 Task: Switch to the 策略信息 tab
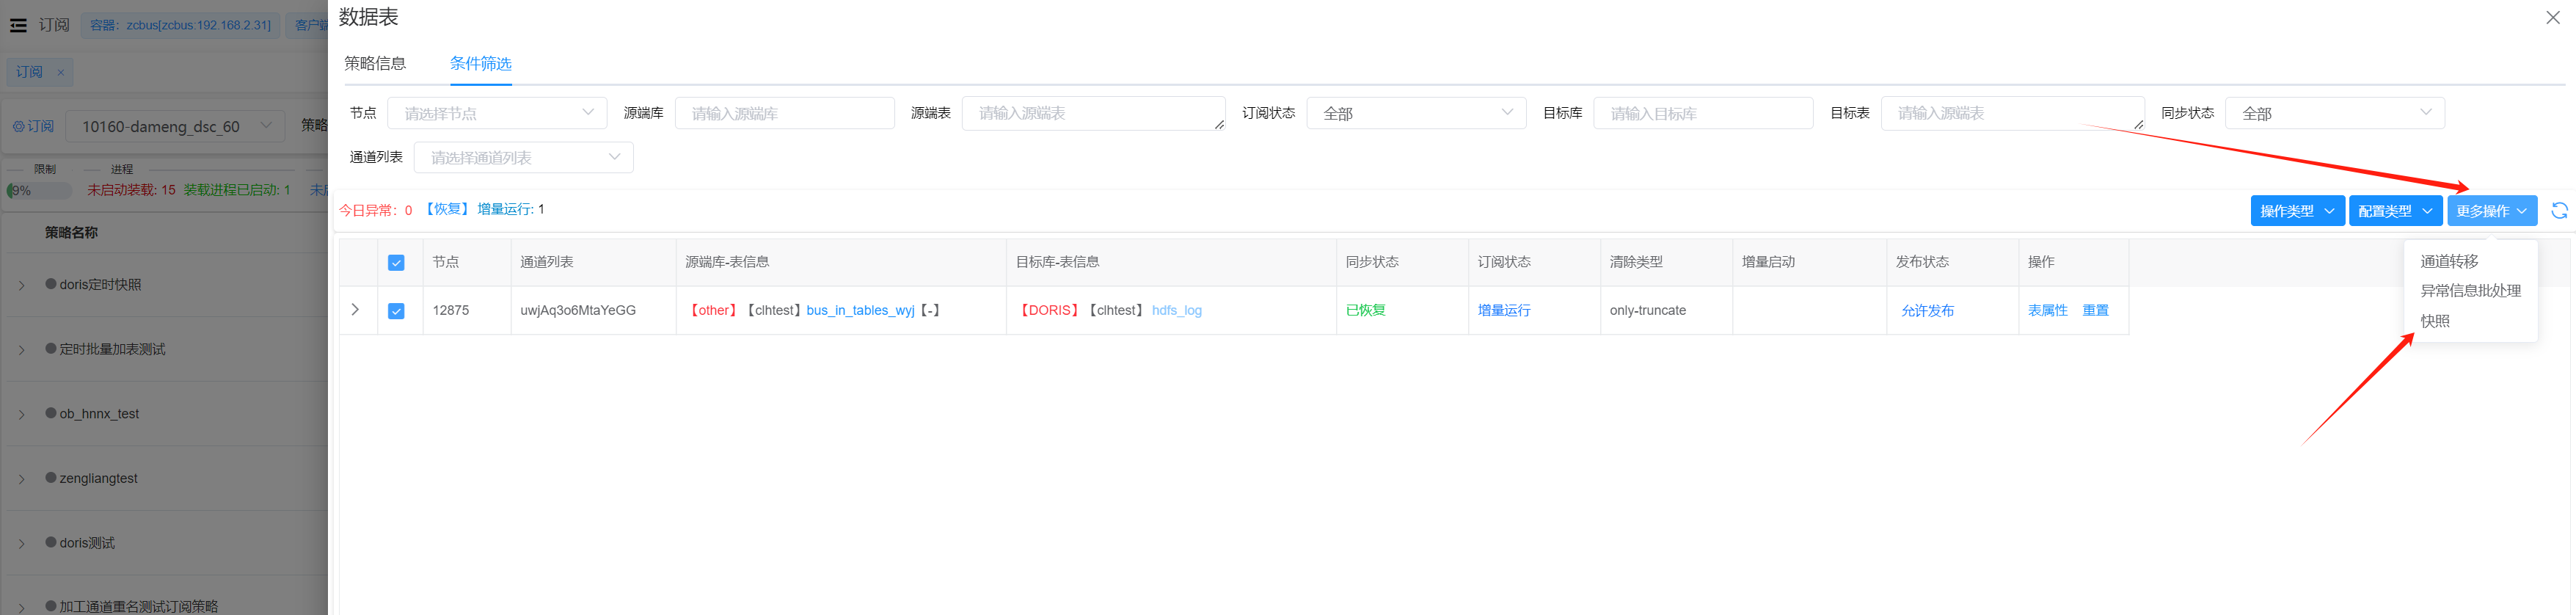tap(375, 64)
